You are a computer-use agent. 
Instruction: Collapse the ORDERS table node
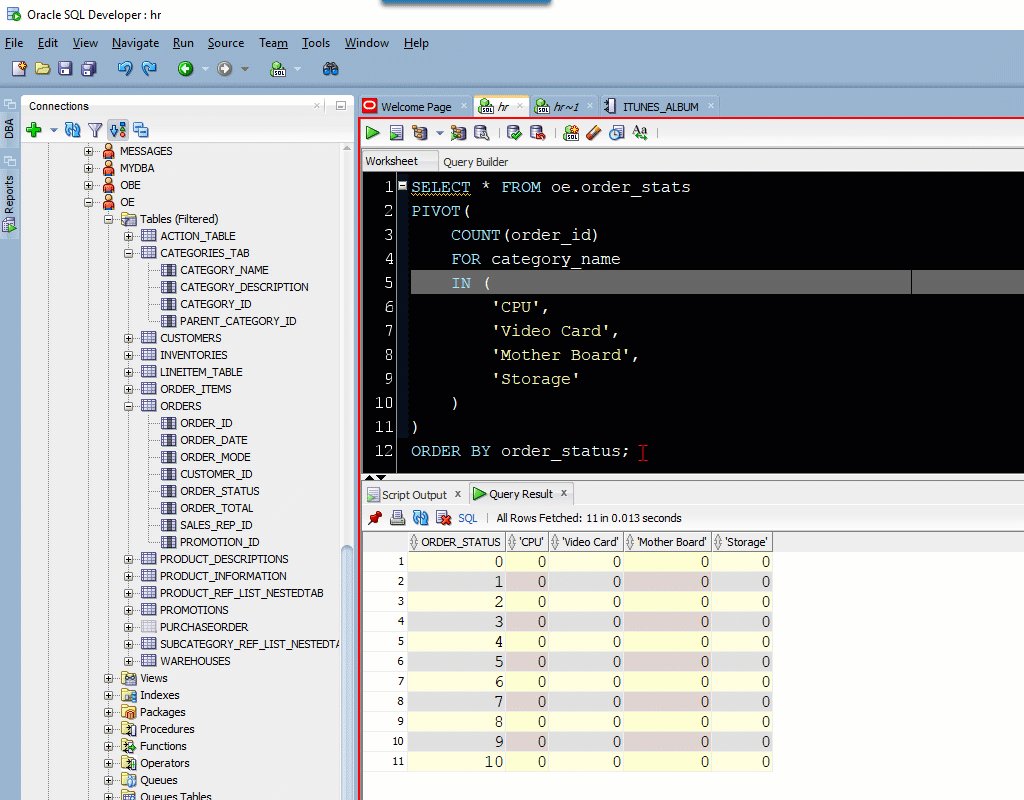(x=129, y=406)
